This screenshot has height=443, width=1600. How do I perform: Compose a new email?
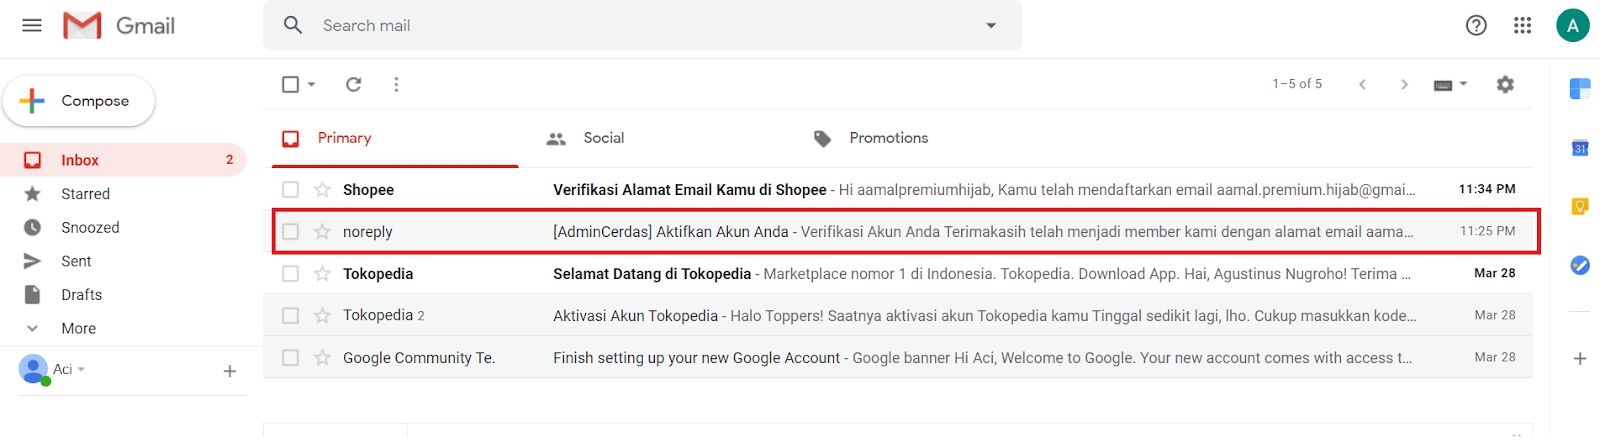tap(79, 101)
